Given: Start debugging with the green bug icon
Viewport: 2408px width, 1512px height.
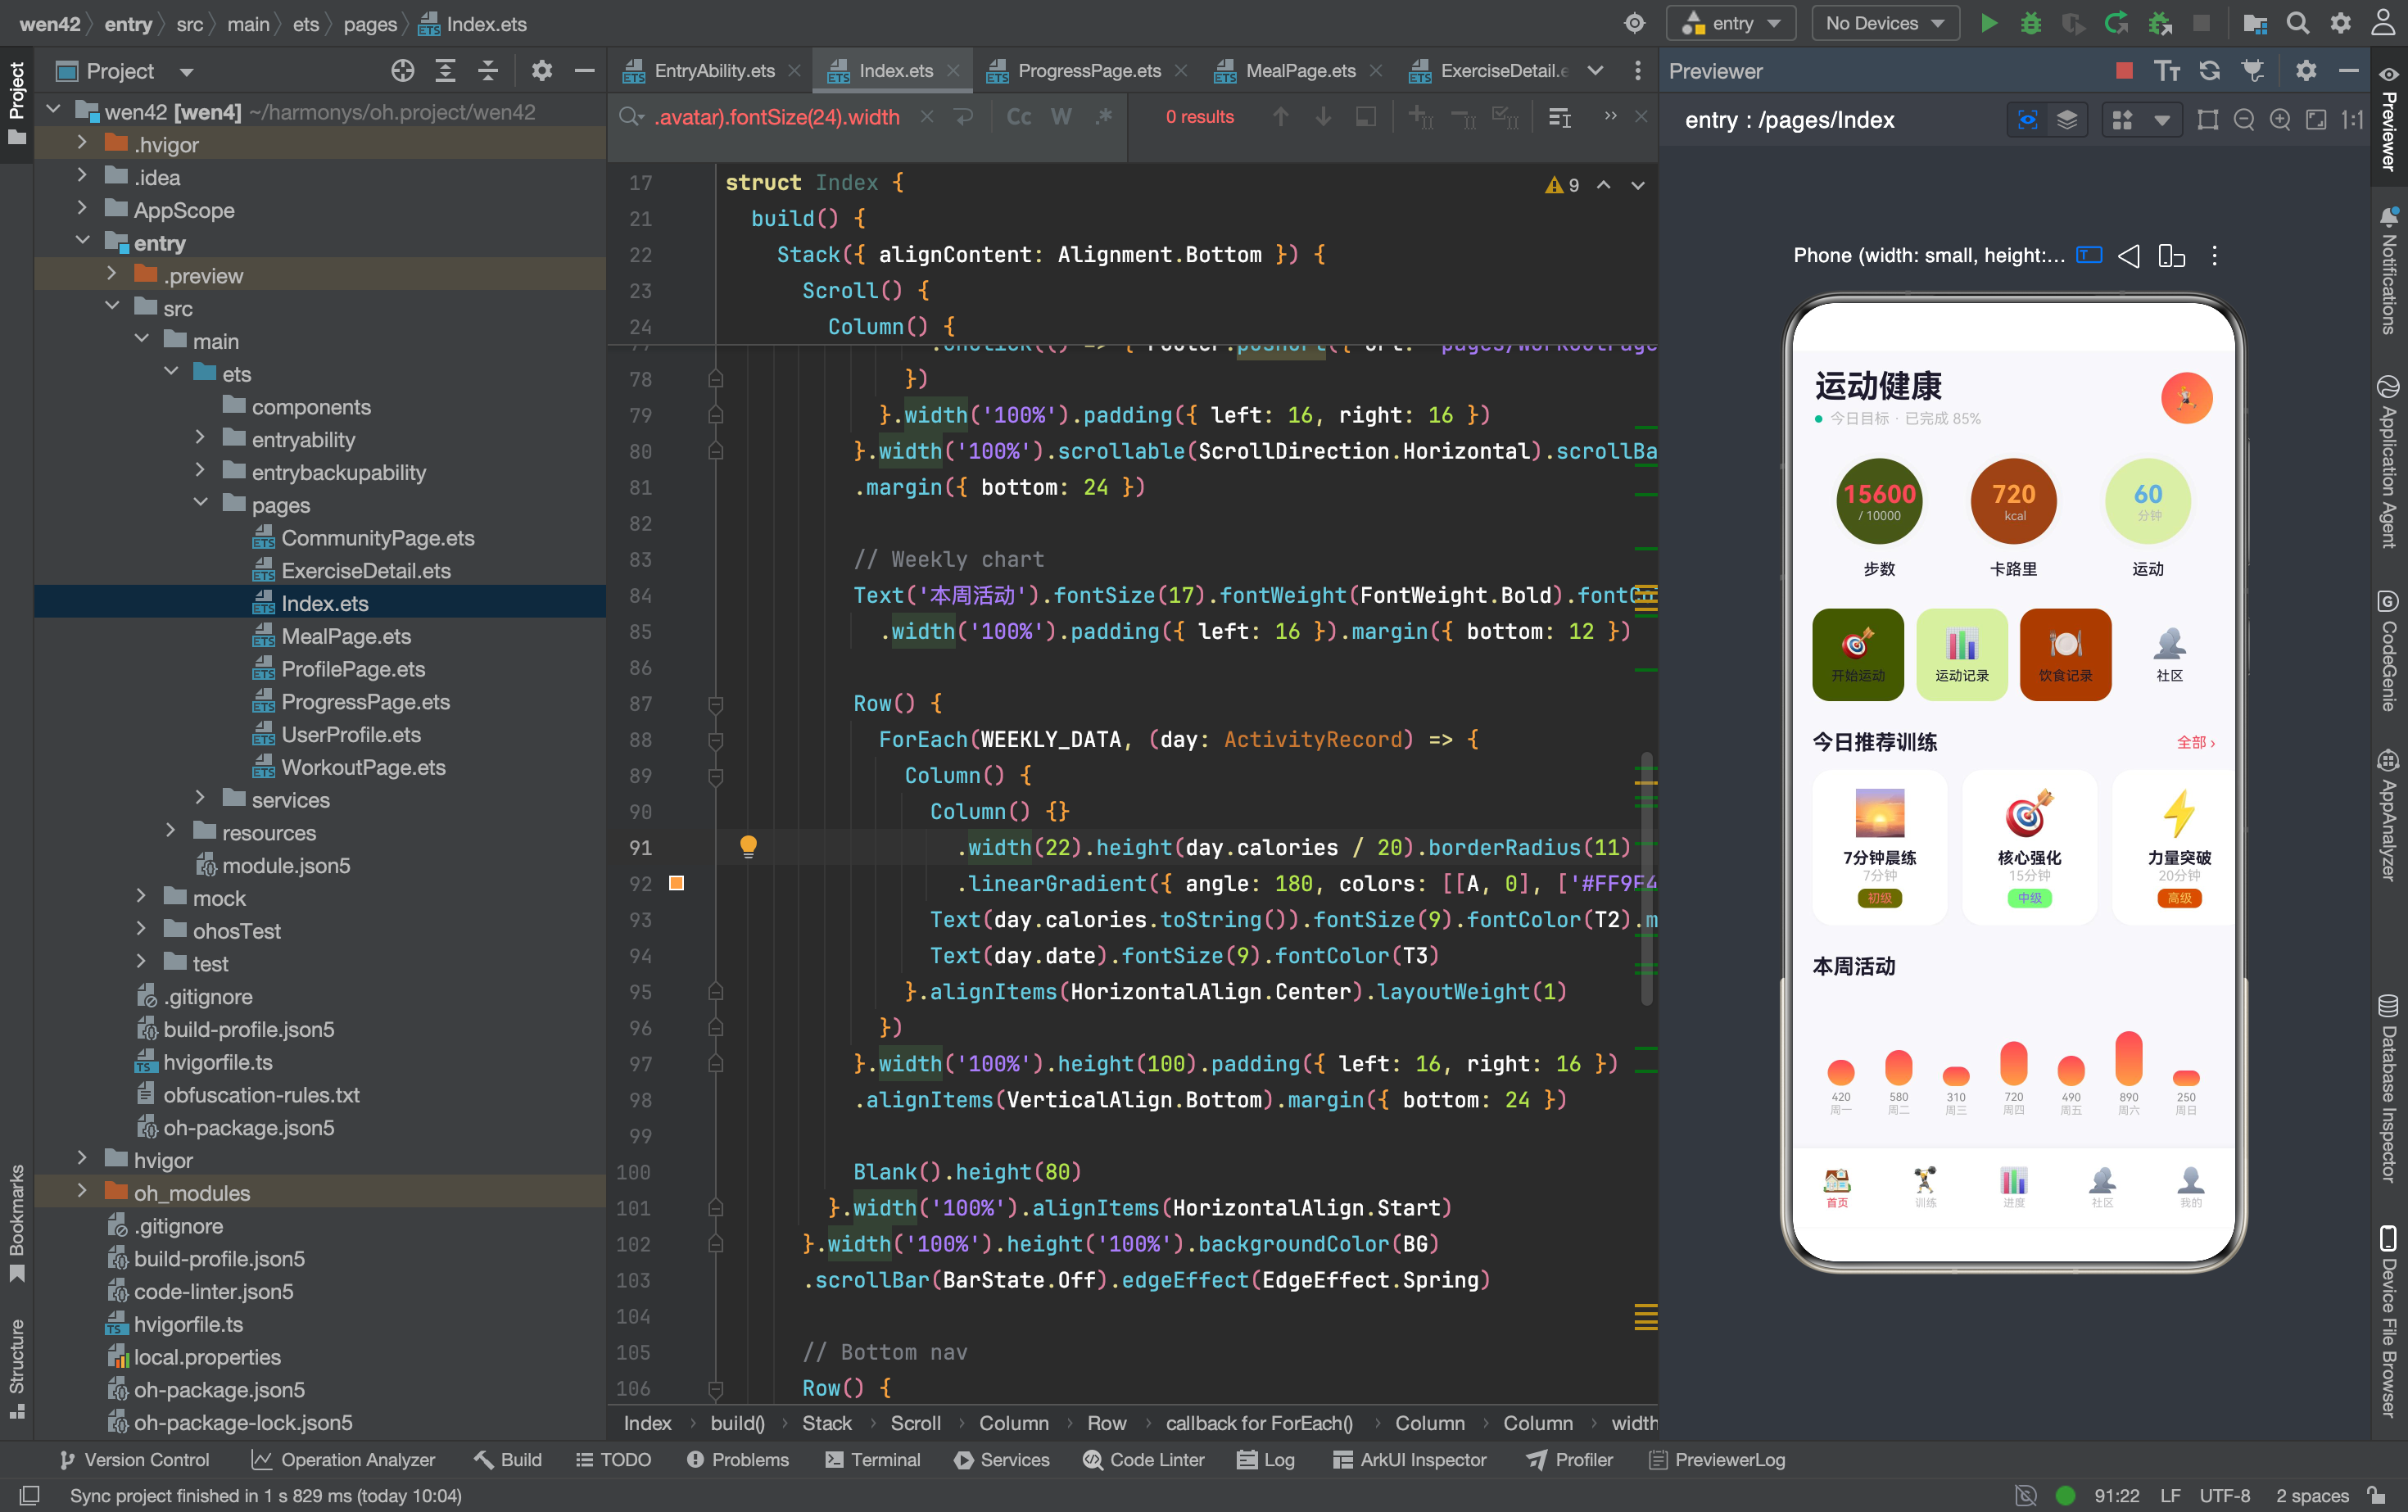Looking at the screenshot, I should coord(2030,23).
